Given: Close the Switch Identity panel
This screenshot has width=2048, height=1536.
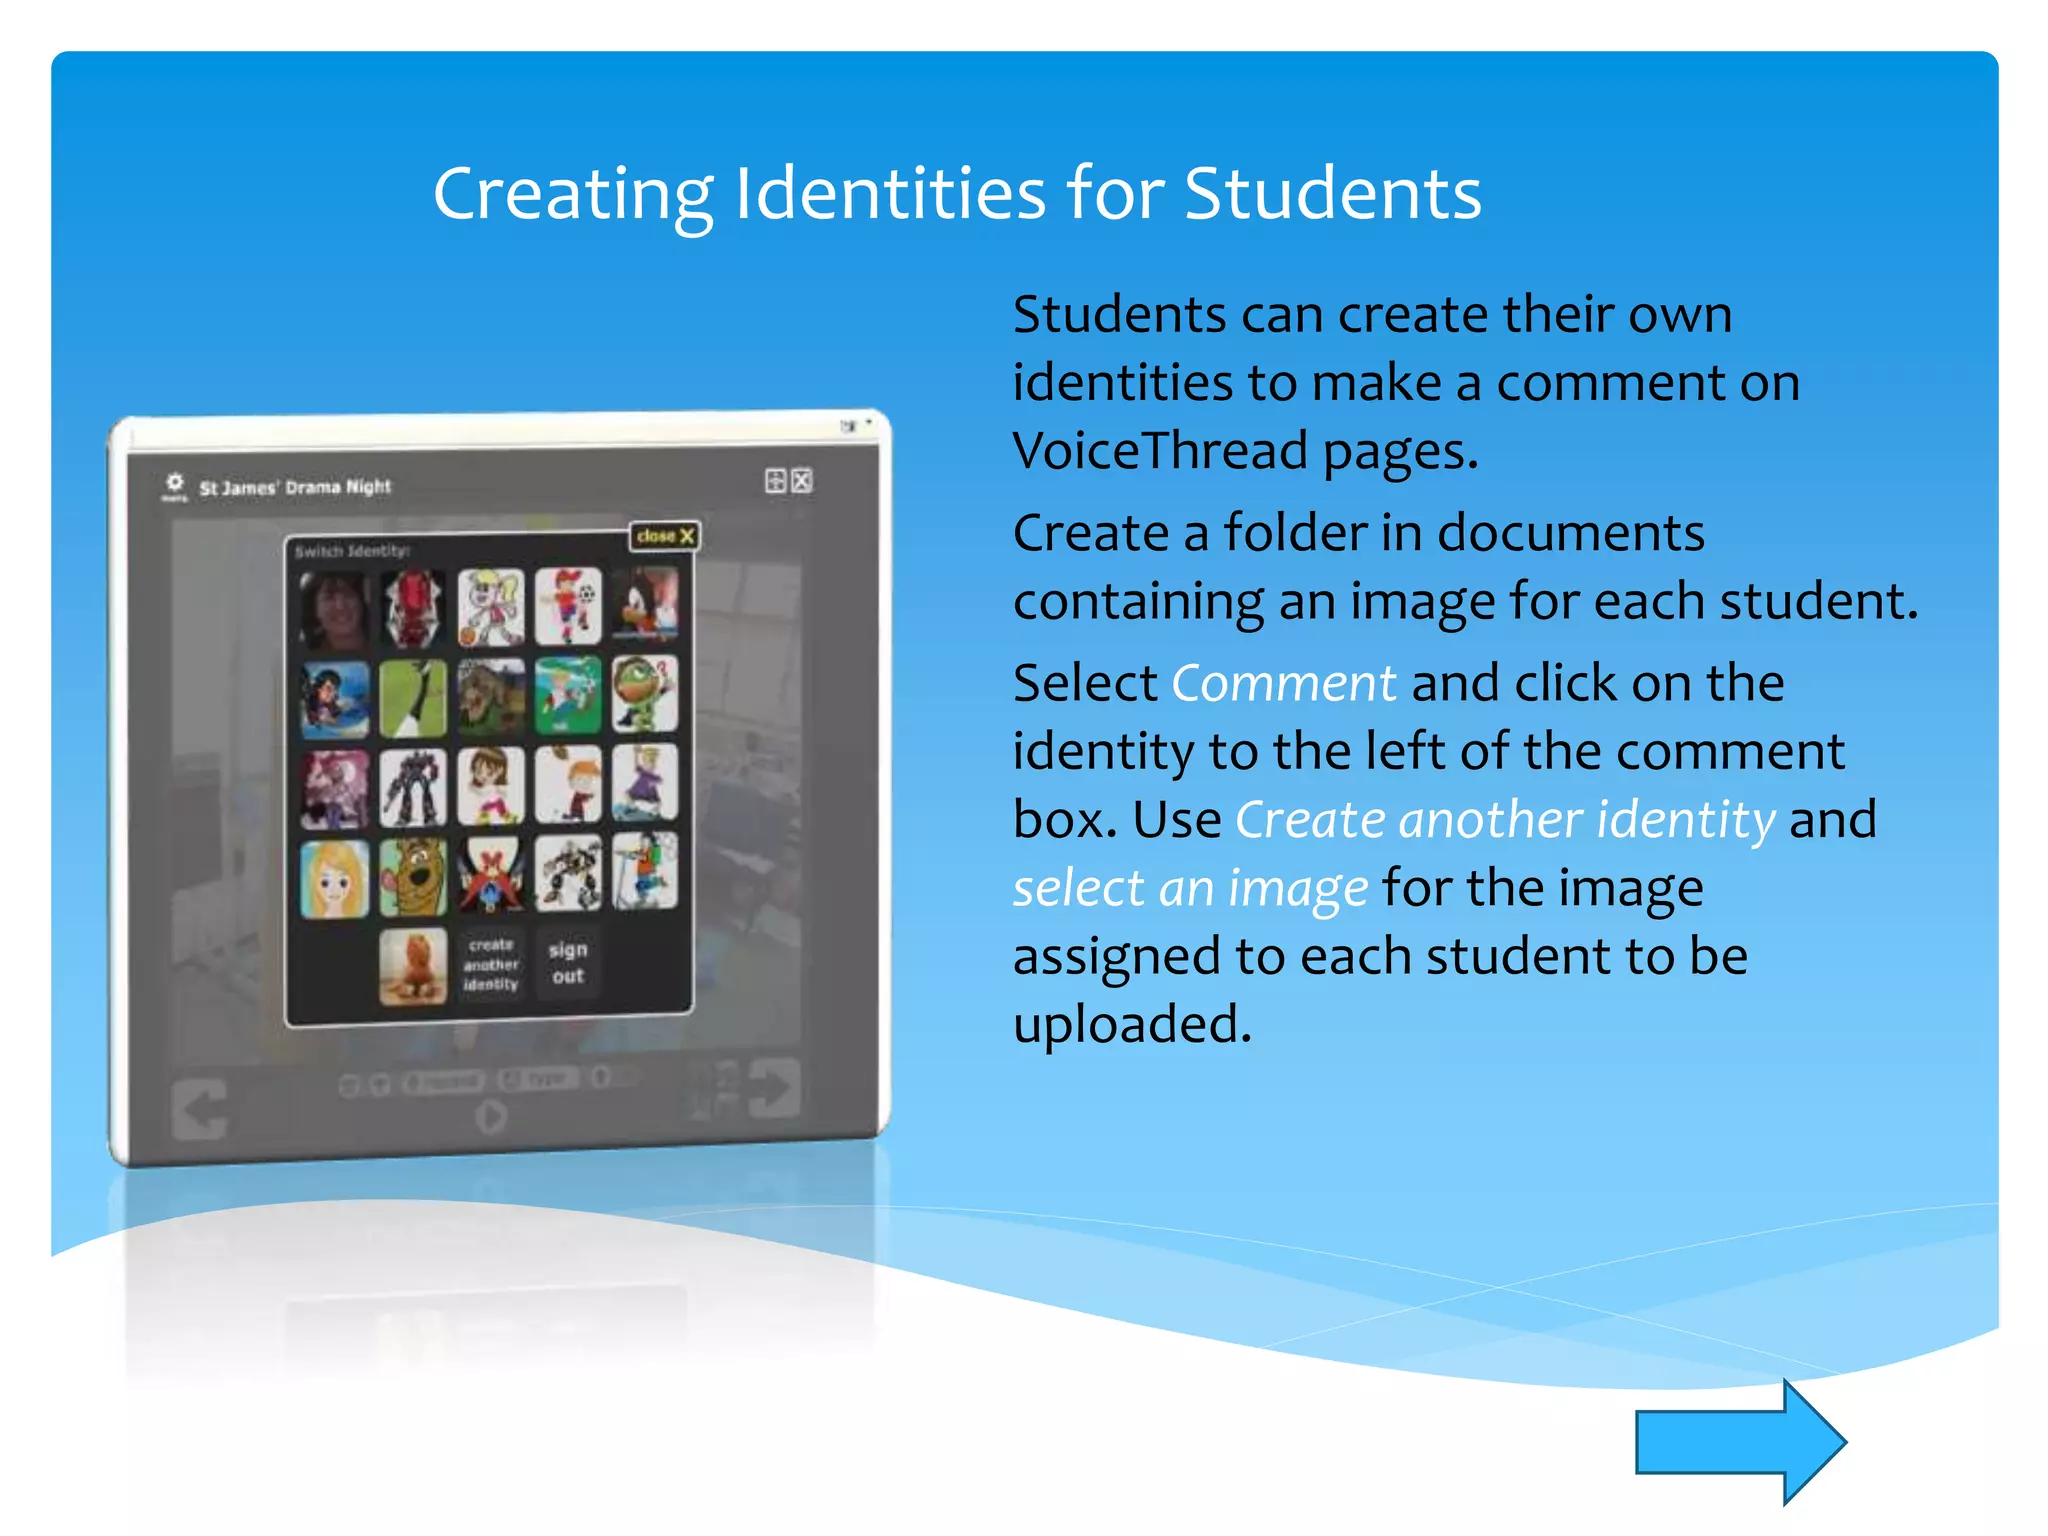Looking at the screenshot, I should tap(664, 536).
